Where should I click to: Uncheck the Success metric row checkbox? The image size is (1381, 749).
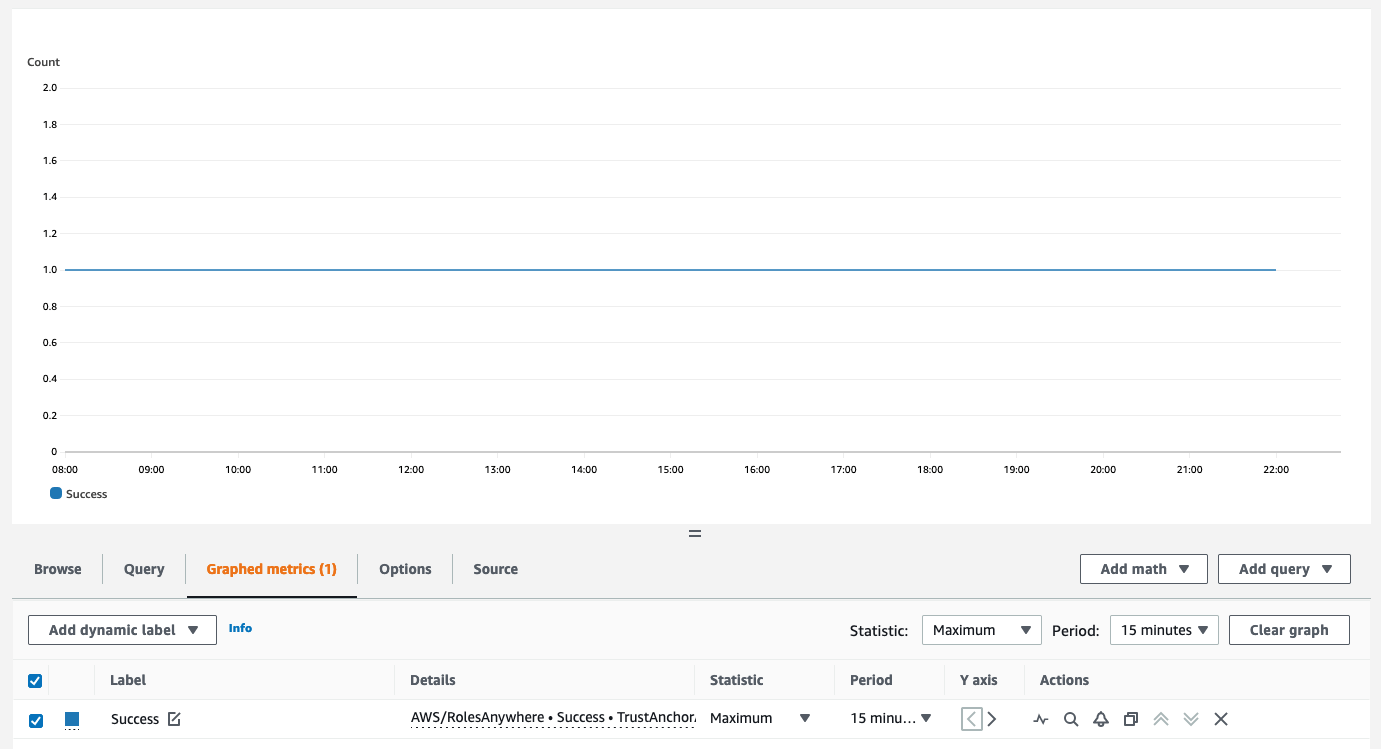click(35, 719)
